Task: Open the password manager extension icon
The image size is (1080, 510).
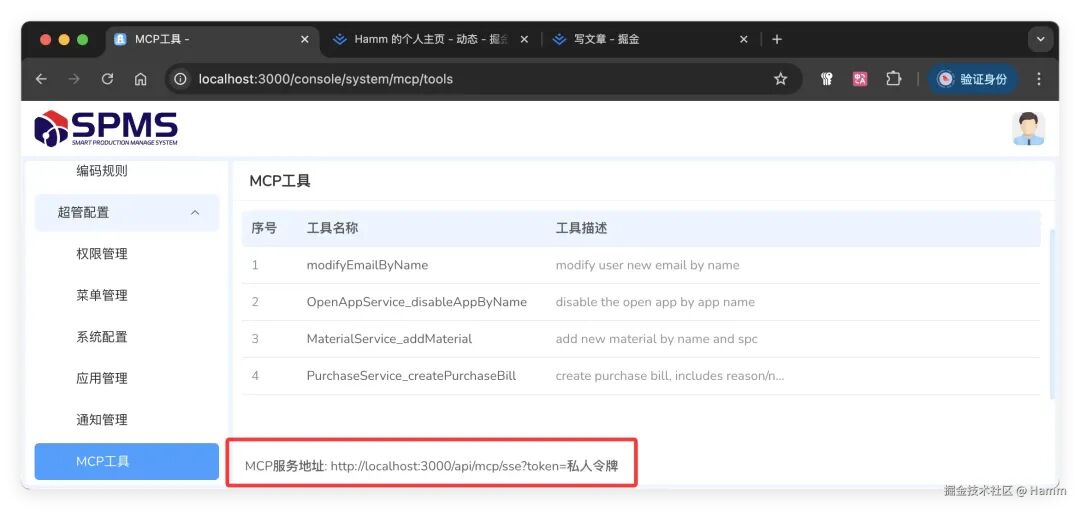Action: (827, 79)
